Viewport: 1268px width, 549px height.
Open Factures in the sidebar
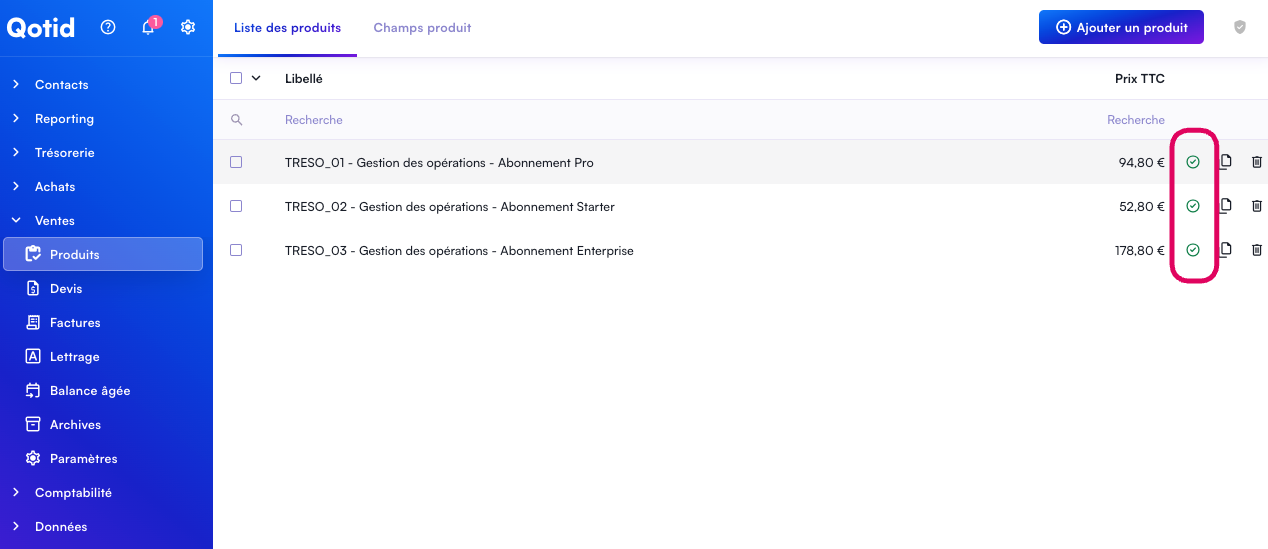pos(75,323)
